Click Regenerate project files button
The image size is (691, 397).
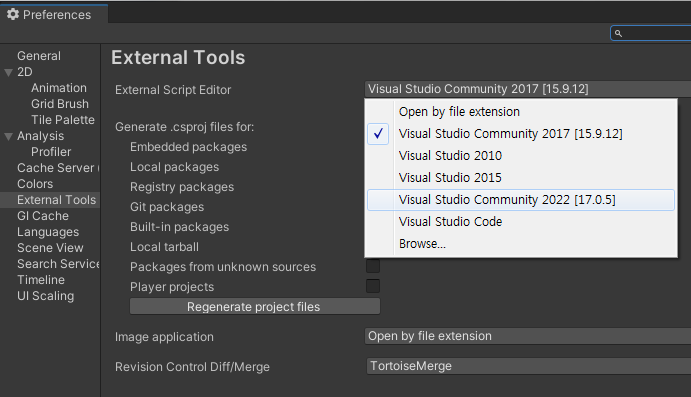click(255, 307)
